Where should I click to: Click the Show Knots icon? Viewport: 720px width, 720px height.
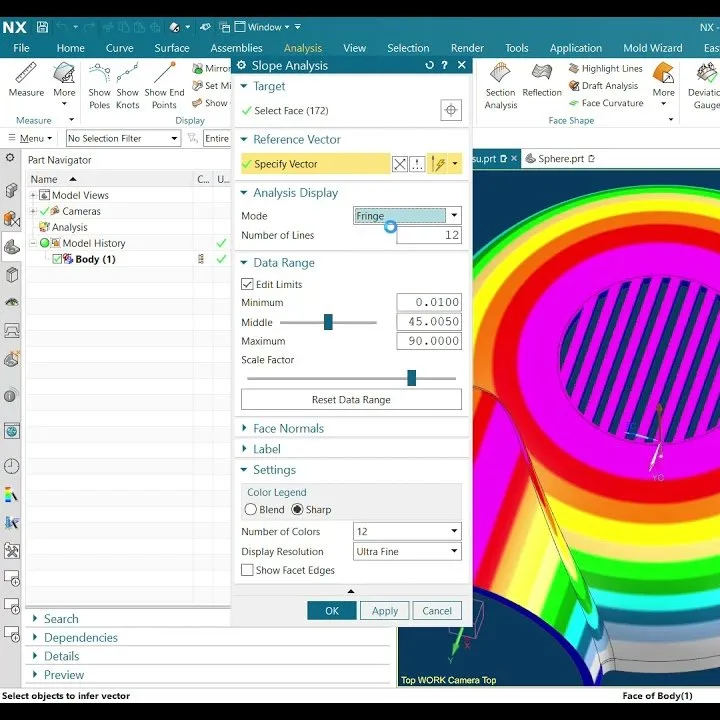(x=127, y=73)
